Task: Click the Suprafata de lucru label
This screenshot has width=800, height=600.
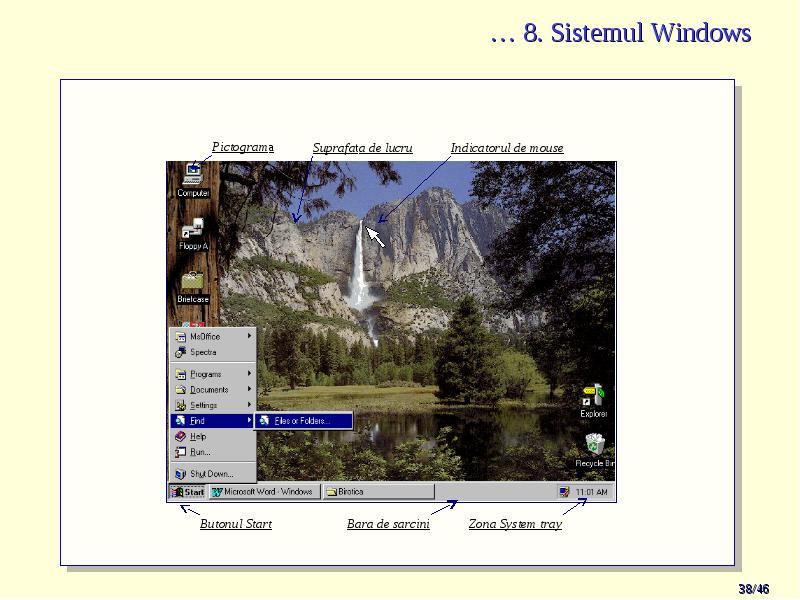Action: pos(362,148)
